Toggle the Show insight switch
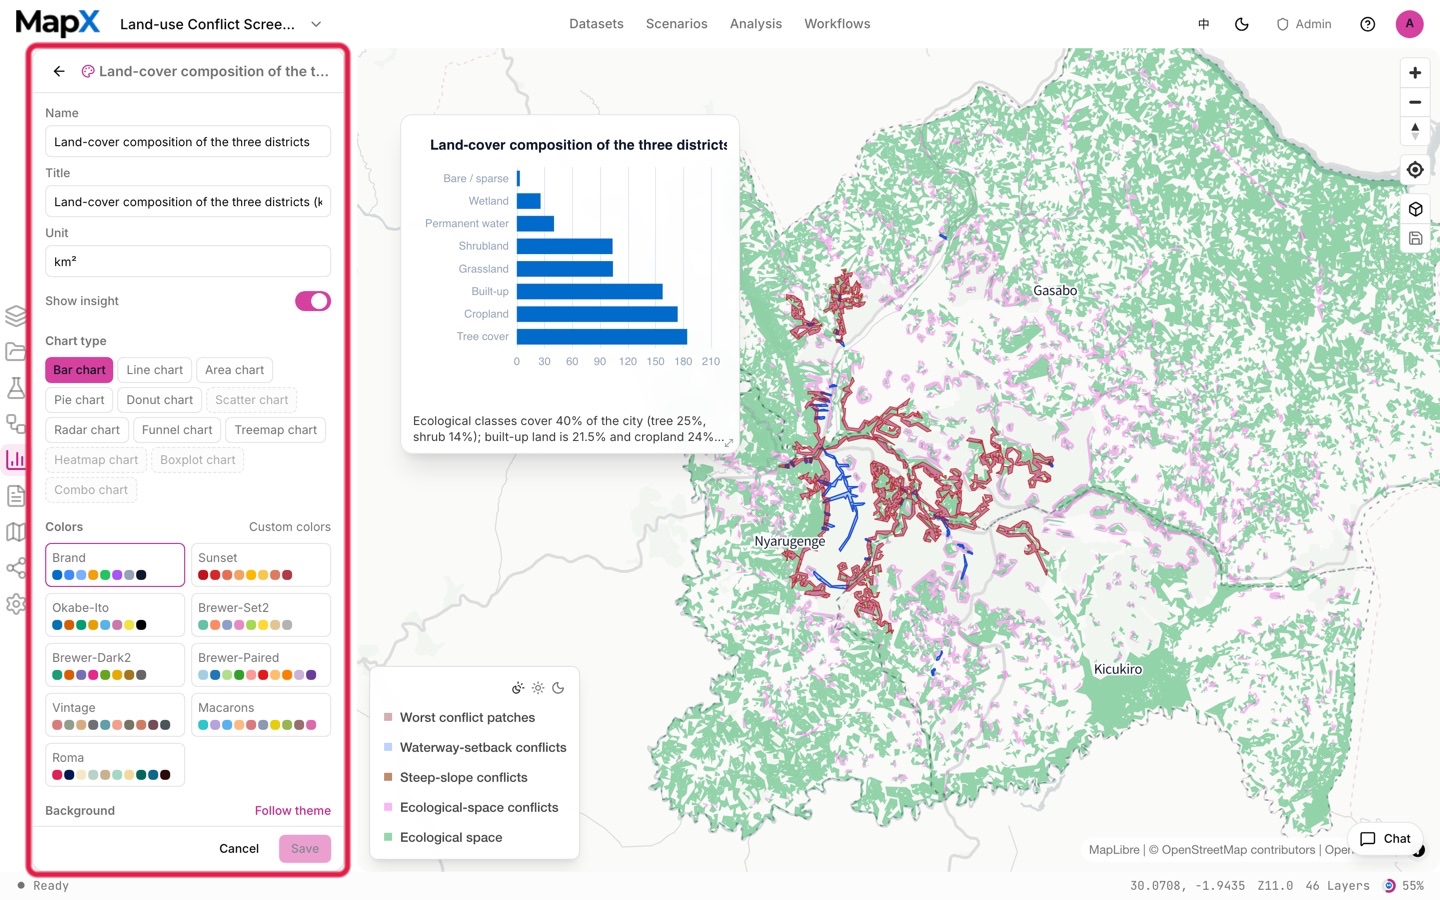Image resolution: width=1440 pixels, height=900 pixels. click(312, 301)
